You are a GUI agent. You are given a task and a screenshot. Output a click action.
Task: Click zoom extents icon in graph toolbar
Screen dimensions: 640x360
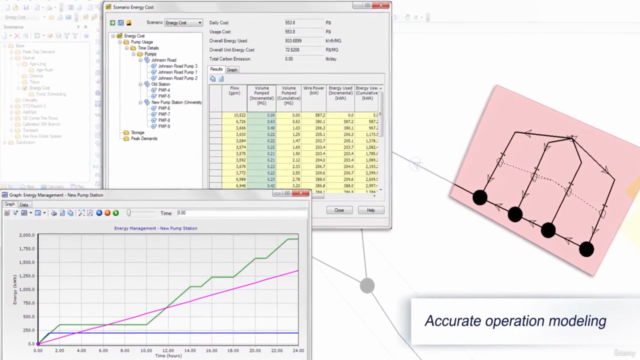(82, 213)
